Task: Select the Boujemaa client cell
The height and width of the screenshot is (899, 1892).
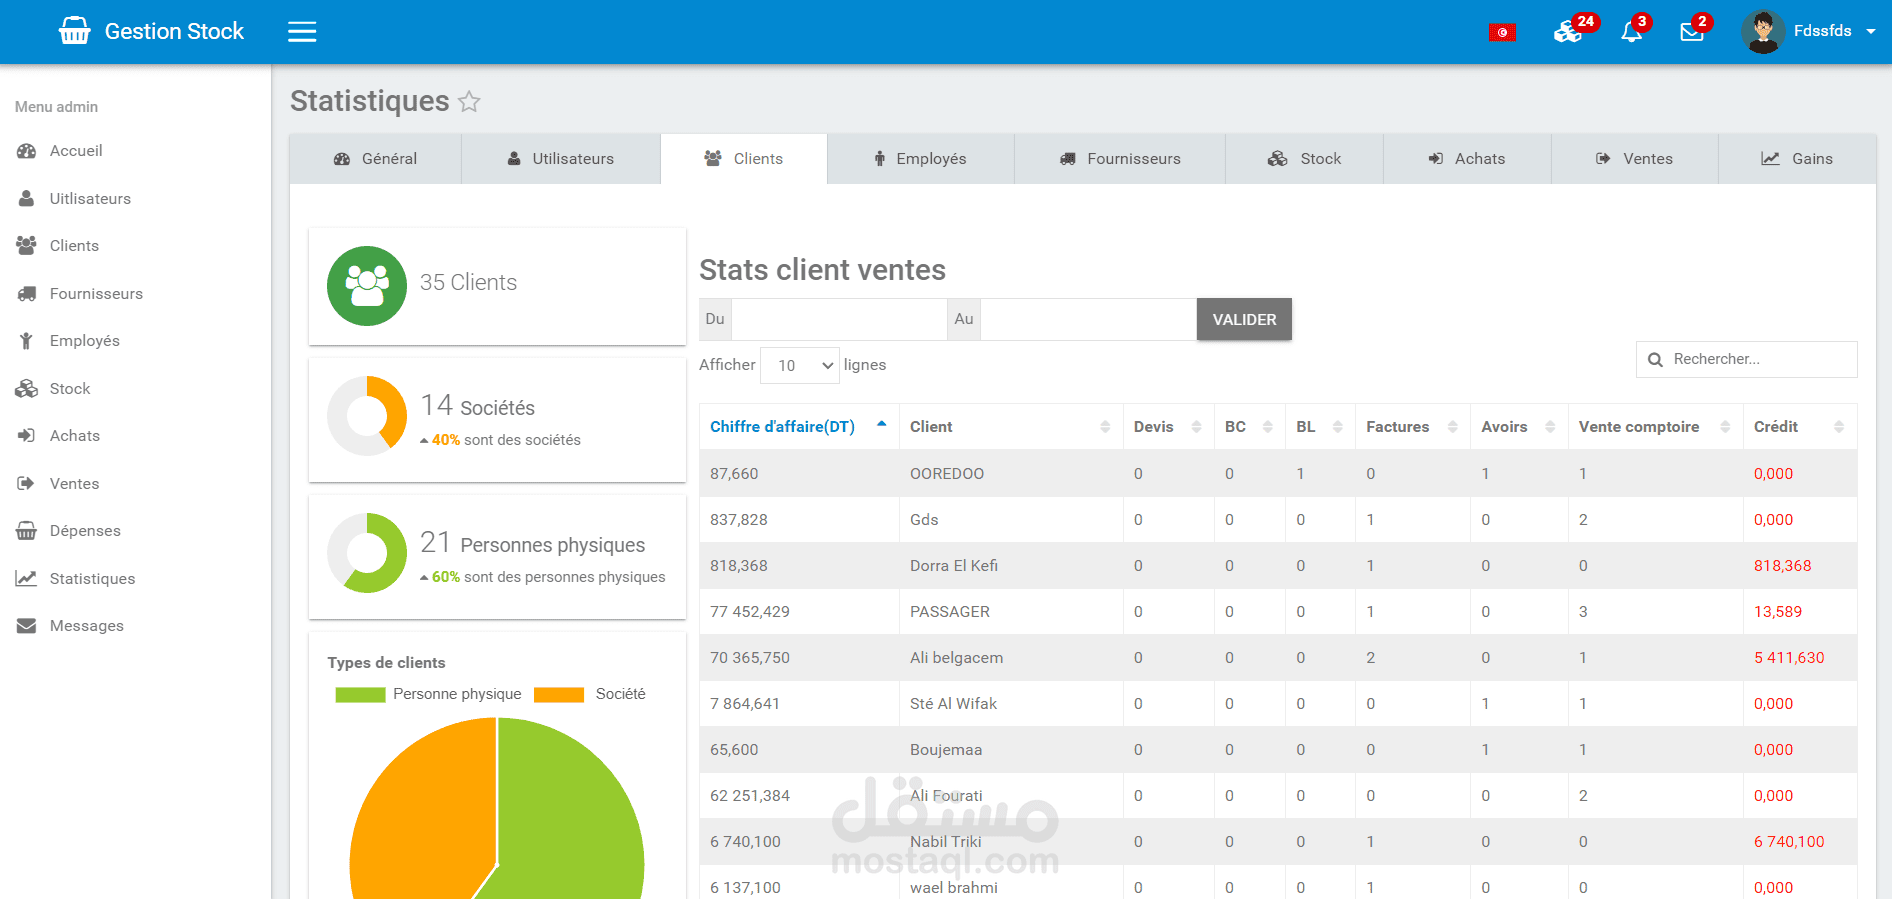Action: click(1011, 750)
